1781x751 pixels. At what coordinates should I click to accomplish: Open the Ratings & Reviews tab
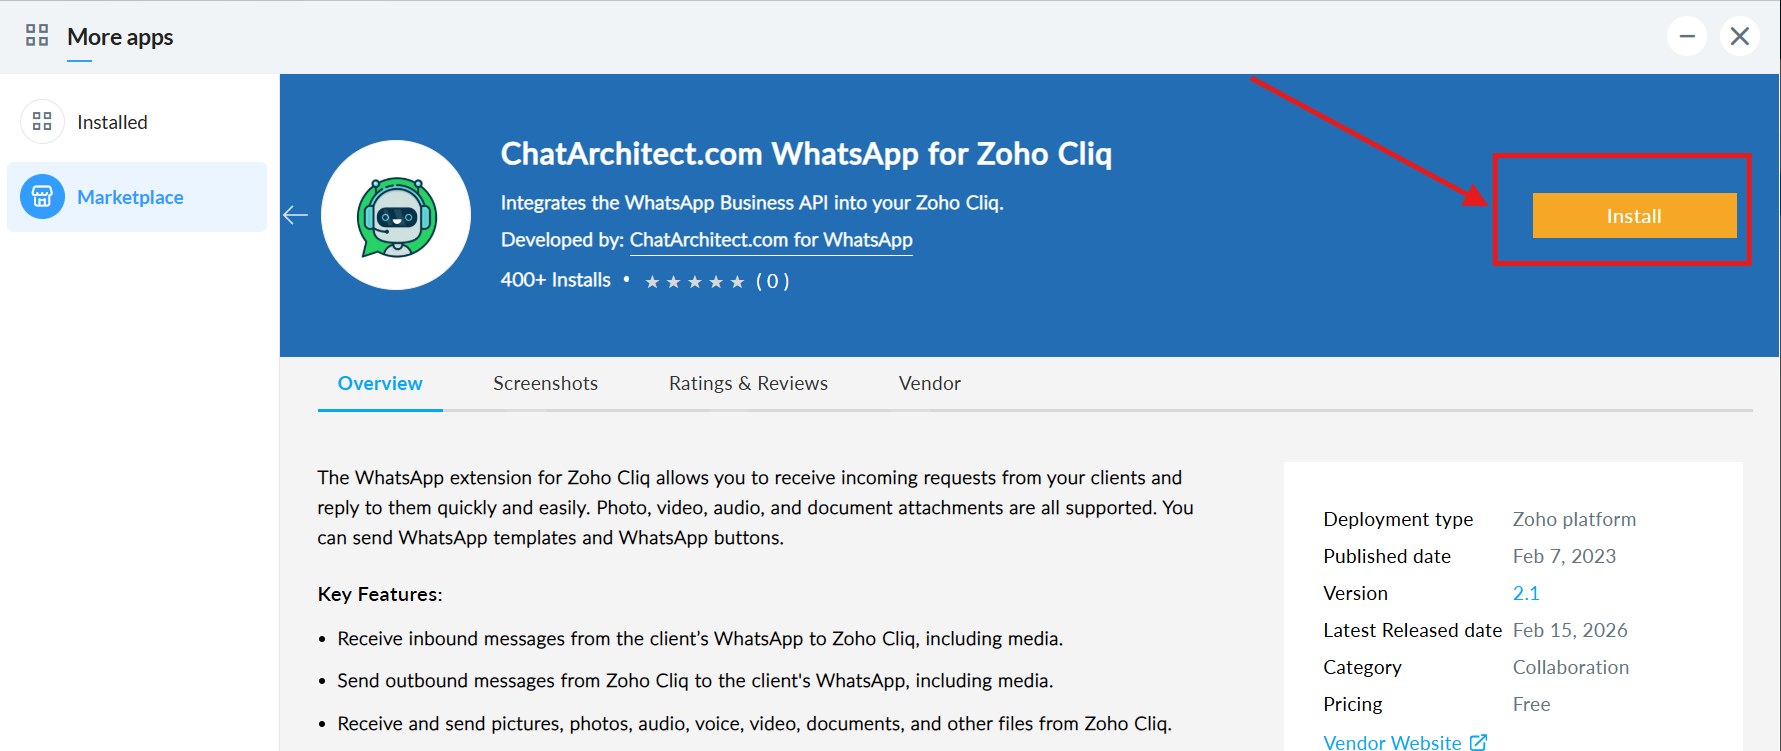pyautogui.click(x=748, y=383)
